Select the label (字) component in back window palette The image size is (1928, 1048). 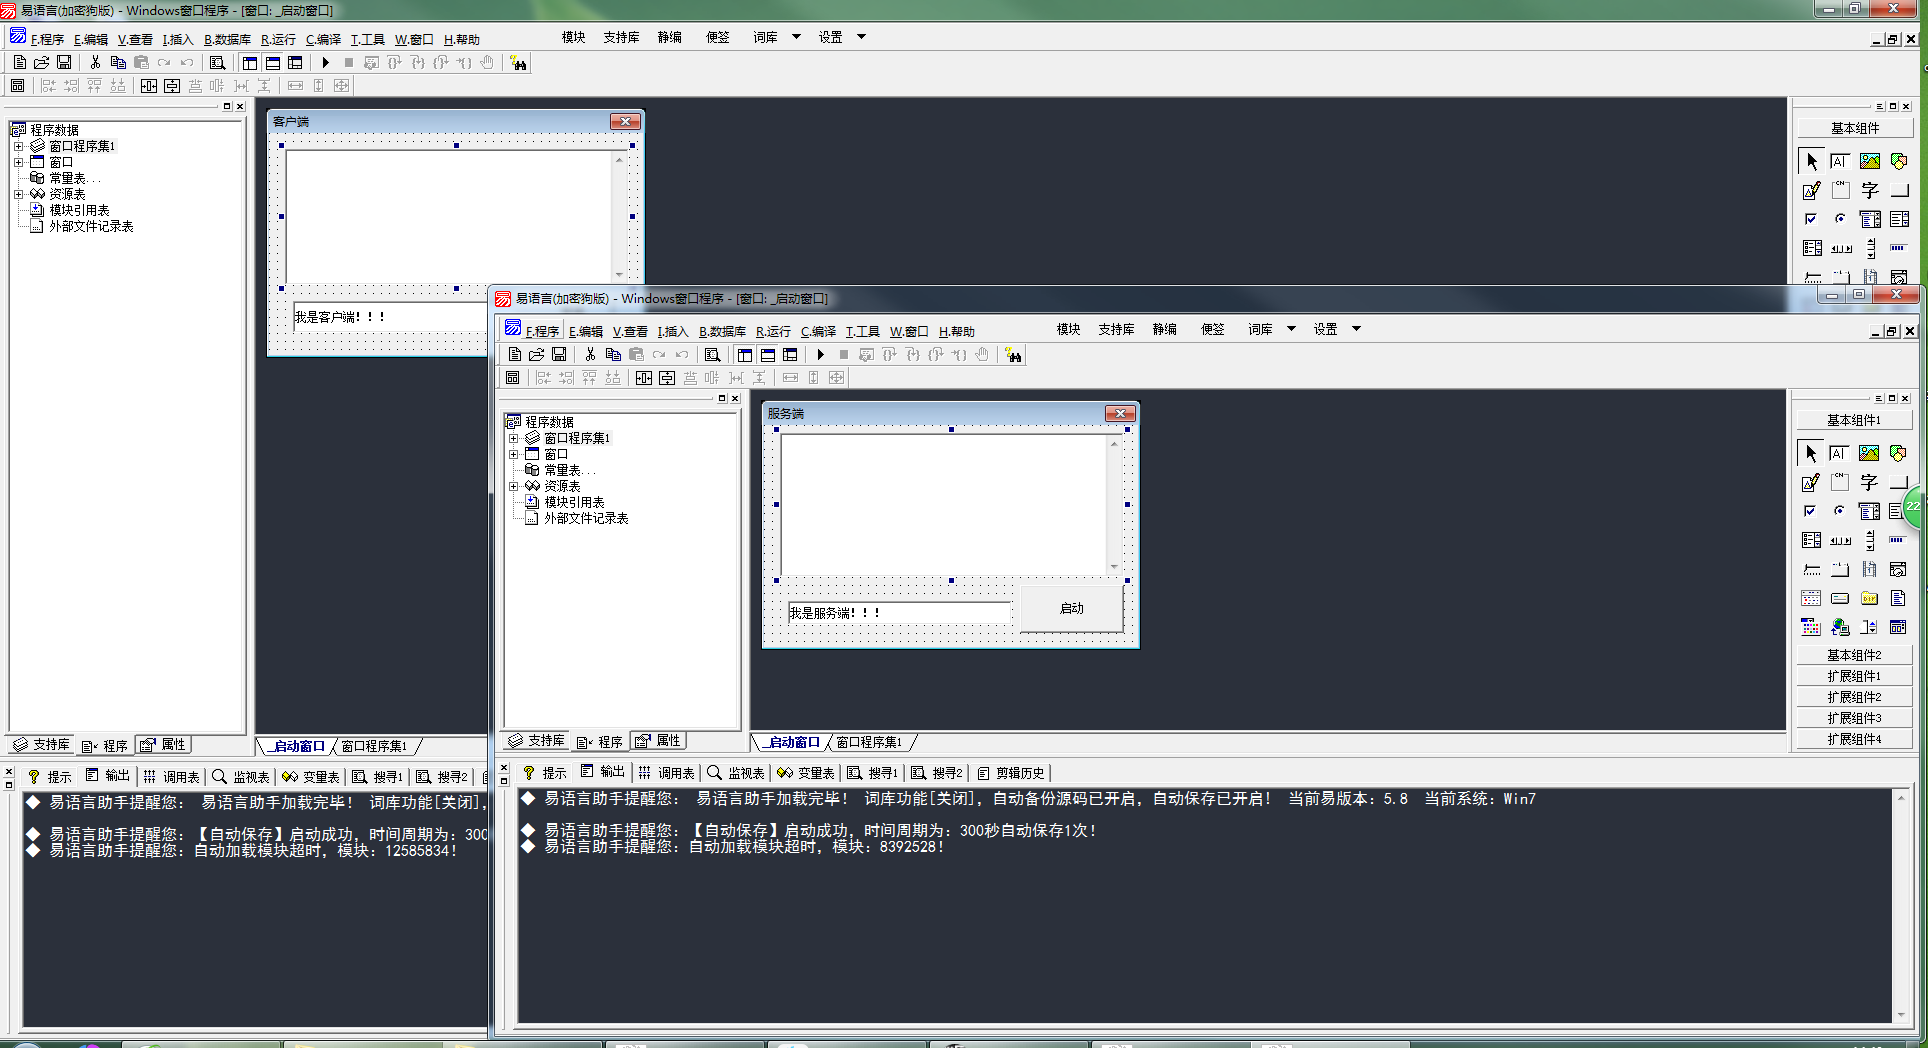(x=1870, y=190)
